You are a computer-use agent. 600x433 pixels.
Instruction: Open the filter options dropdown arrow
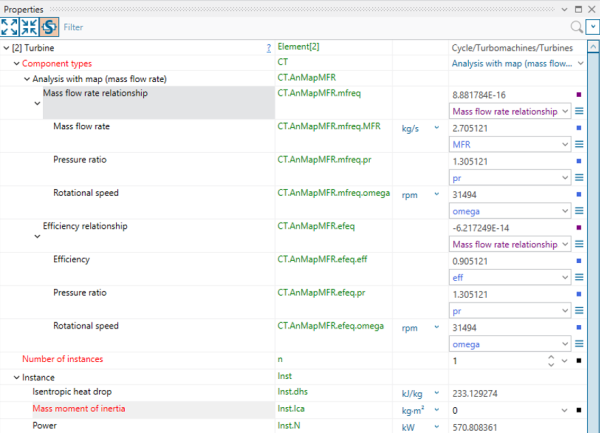(593, 27)
